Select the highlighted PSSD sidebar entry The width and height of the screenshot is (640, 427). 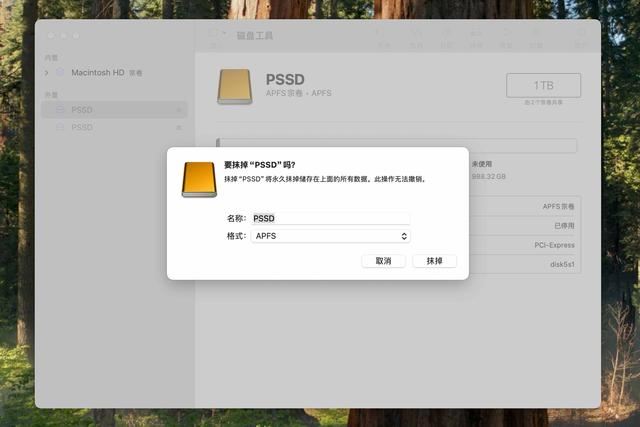point(114,110)
